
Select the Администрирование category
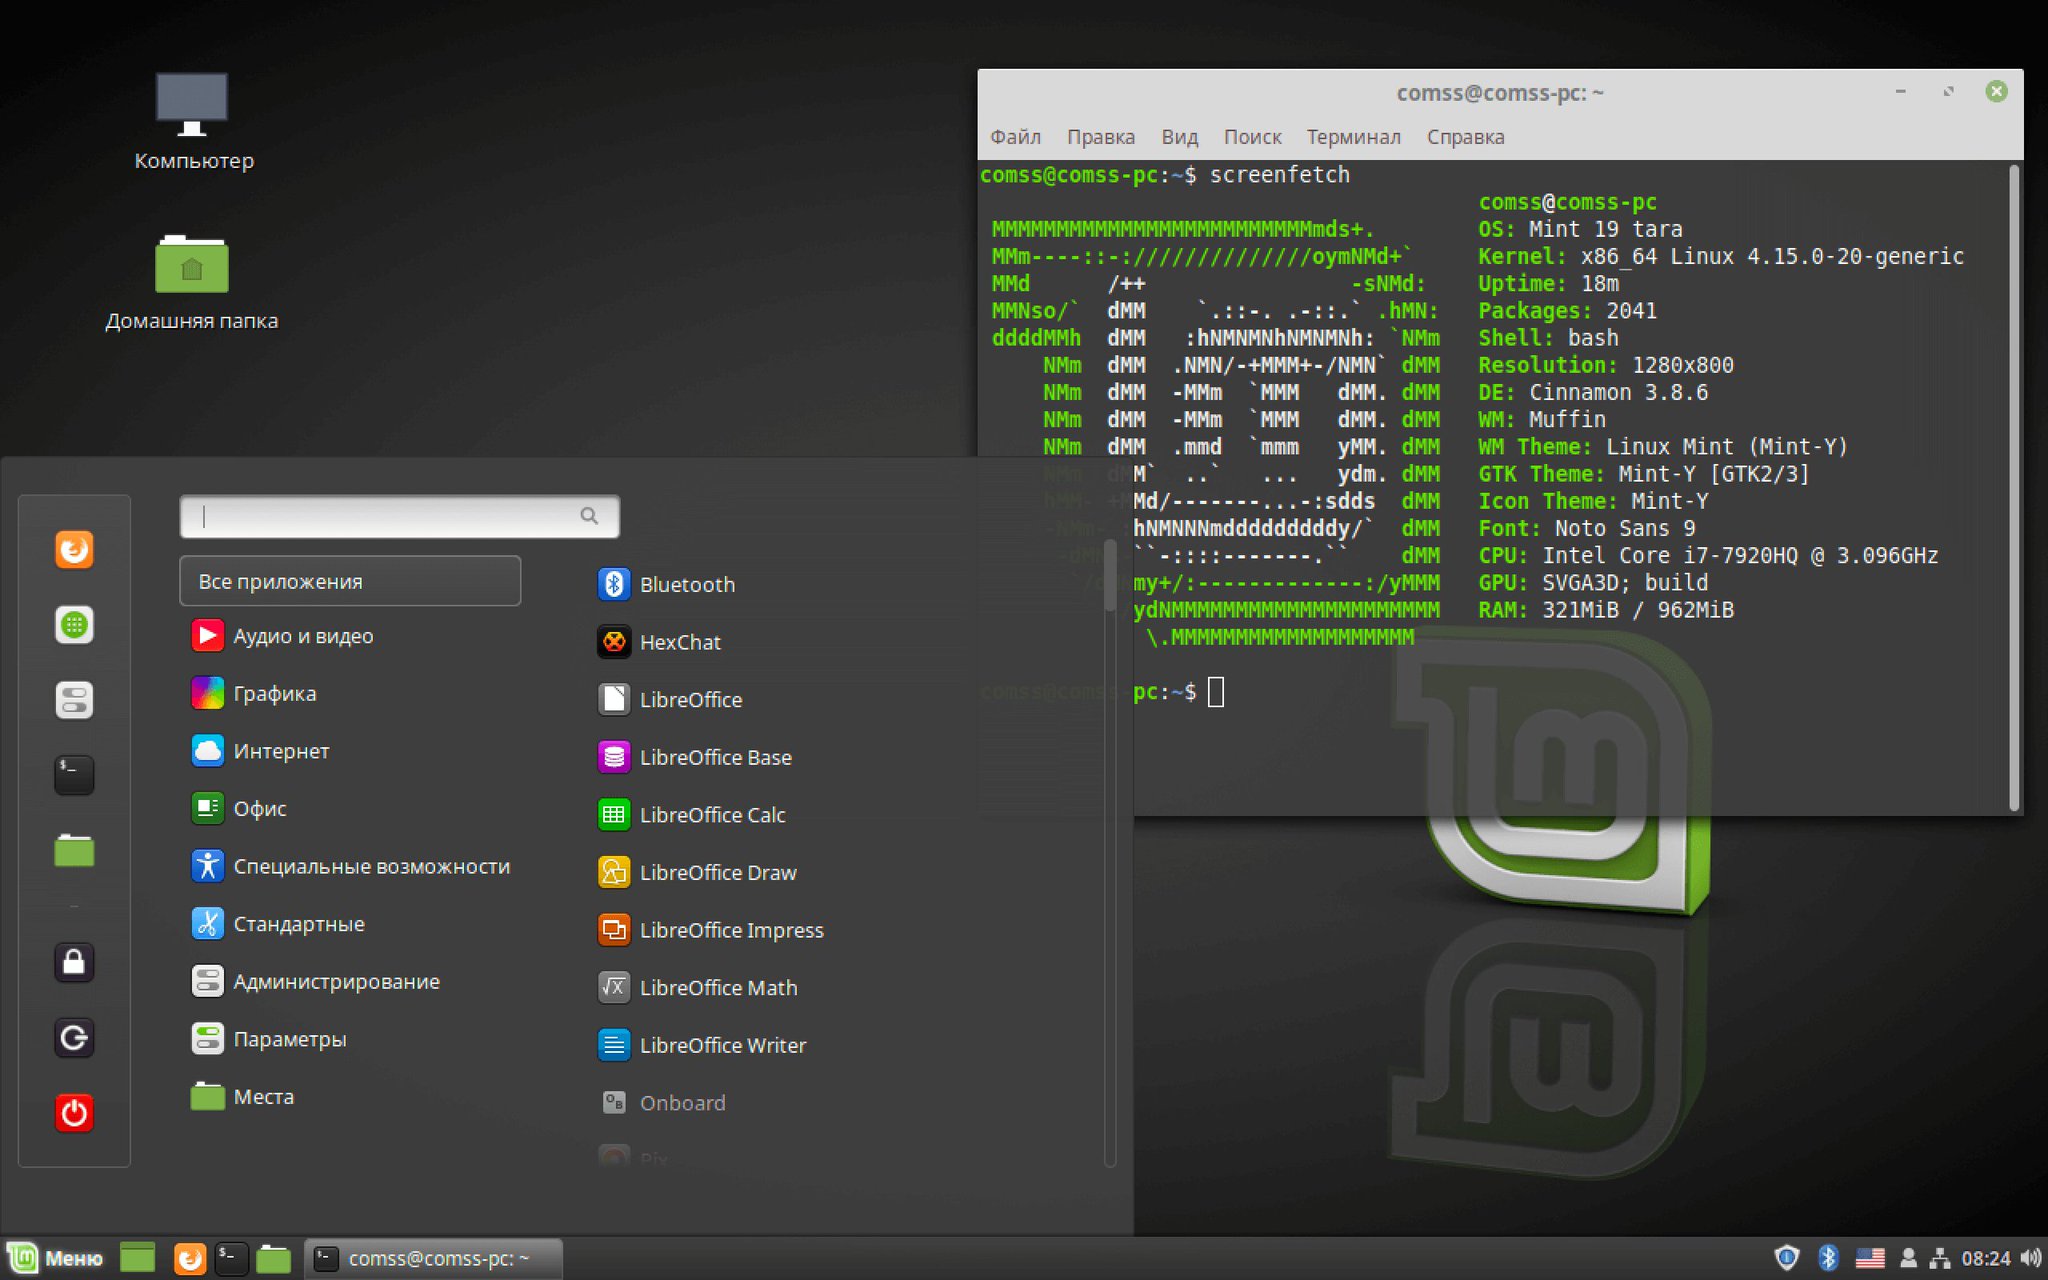(316, 981)
